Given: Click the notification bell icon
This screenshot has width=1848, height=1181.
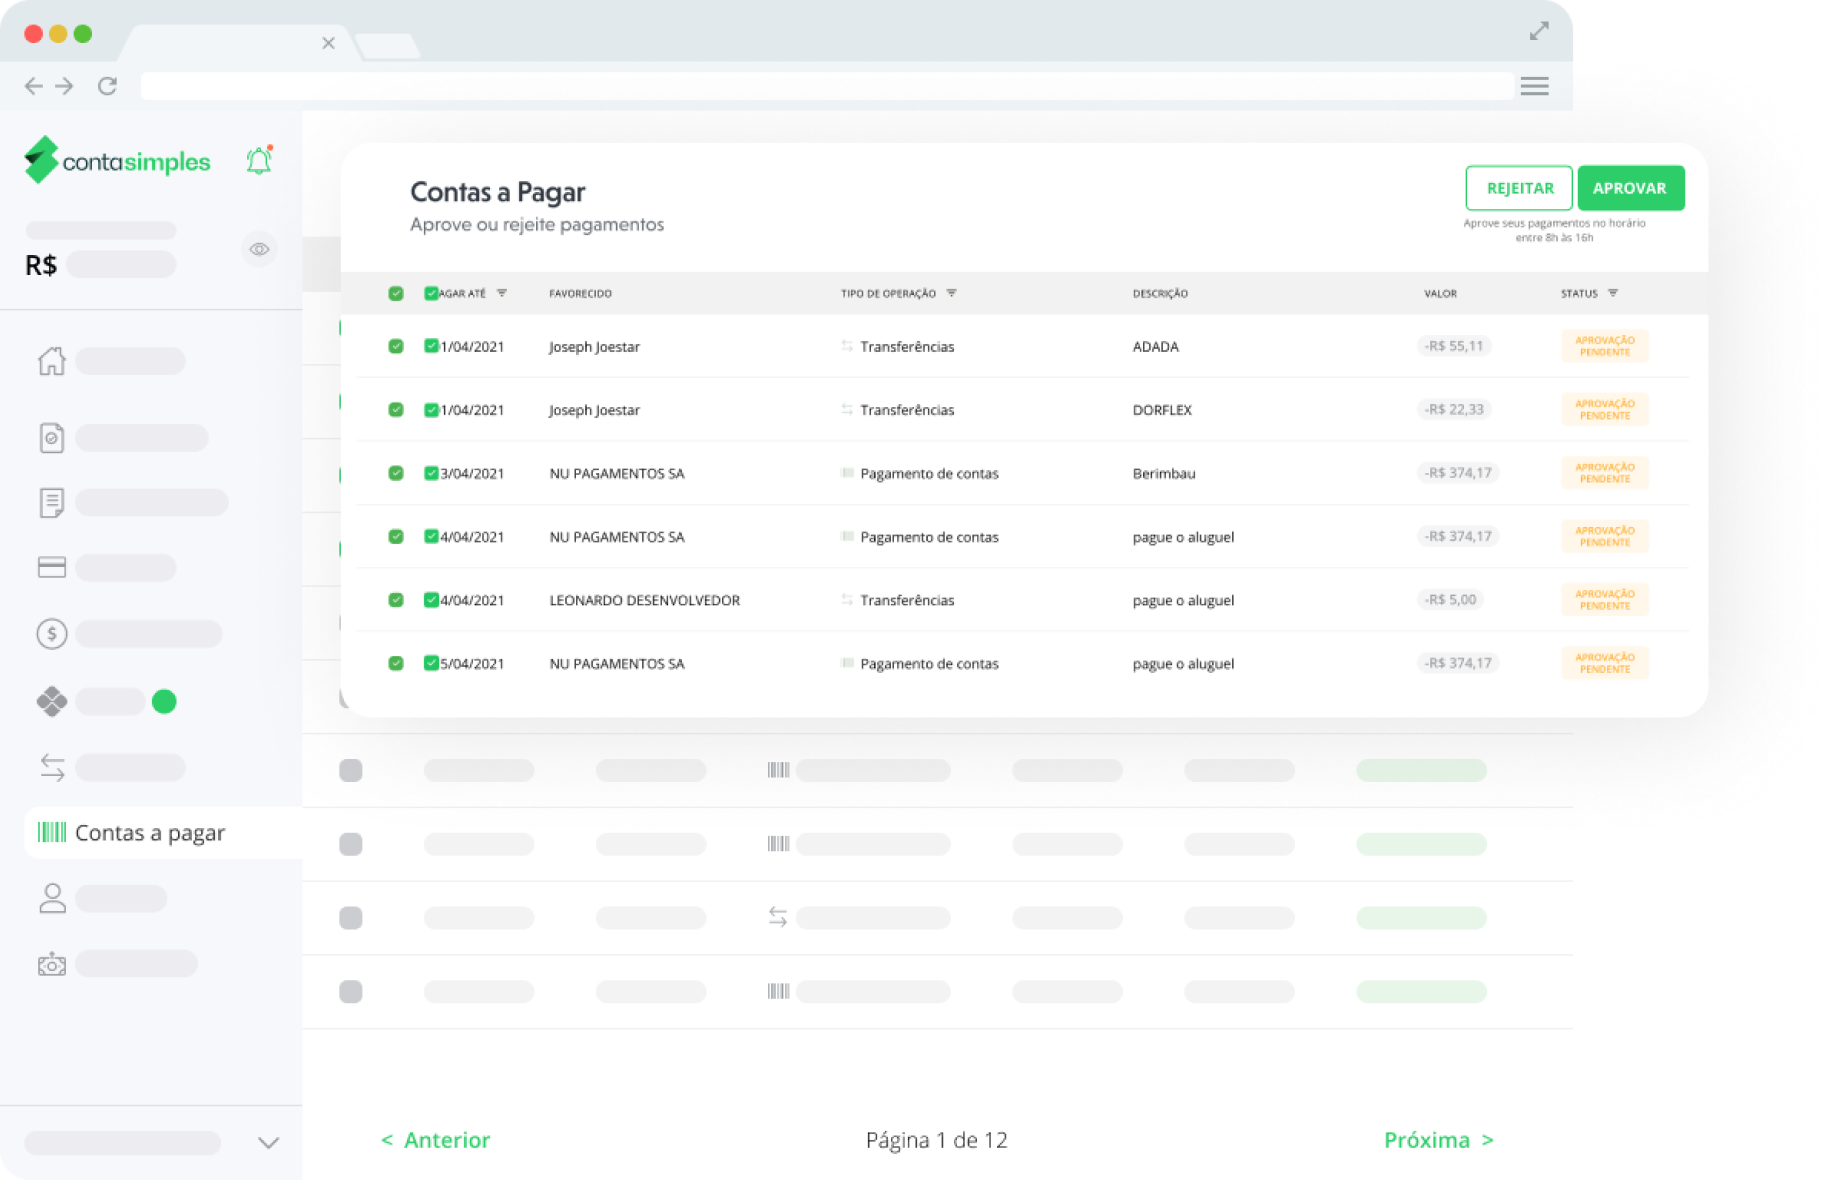Looking at the screenshot, I should [259, 161].
